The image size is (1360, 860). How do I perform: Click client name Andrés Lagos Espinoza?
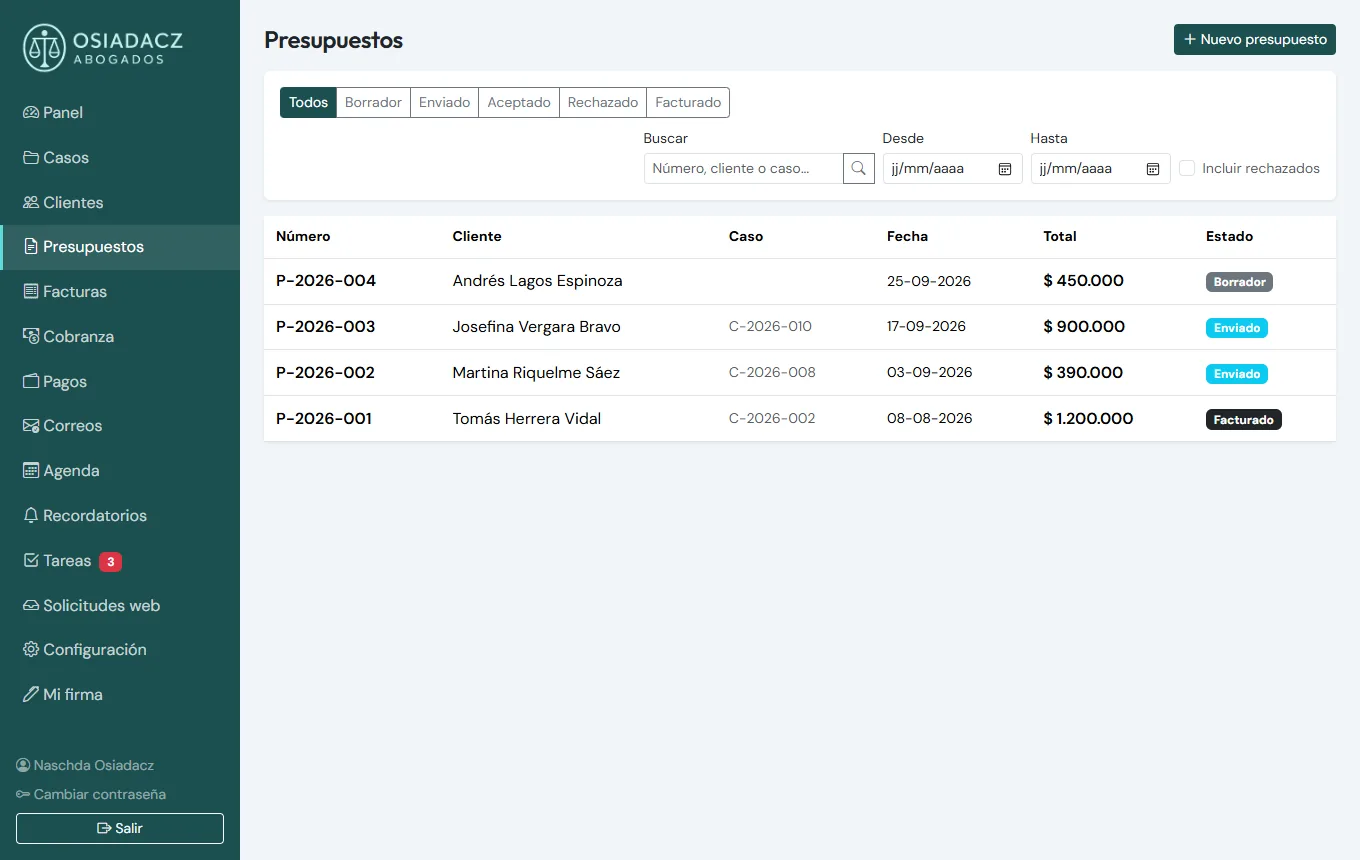coord(537,281)
